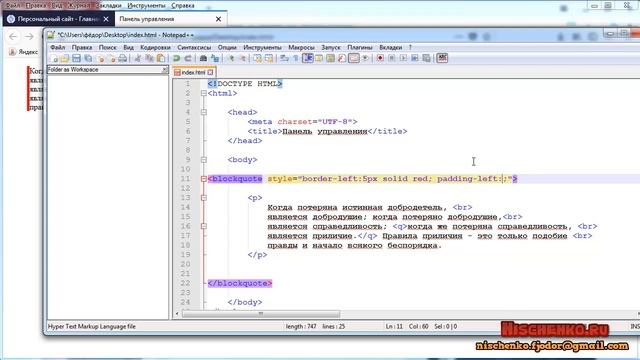Collapse the q tag fold marker on line 16
This screenshot has width=640, height=360.
click(x=204, y=226)
